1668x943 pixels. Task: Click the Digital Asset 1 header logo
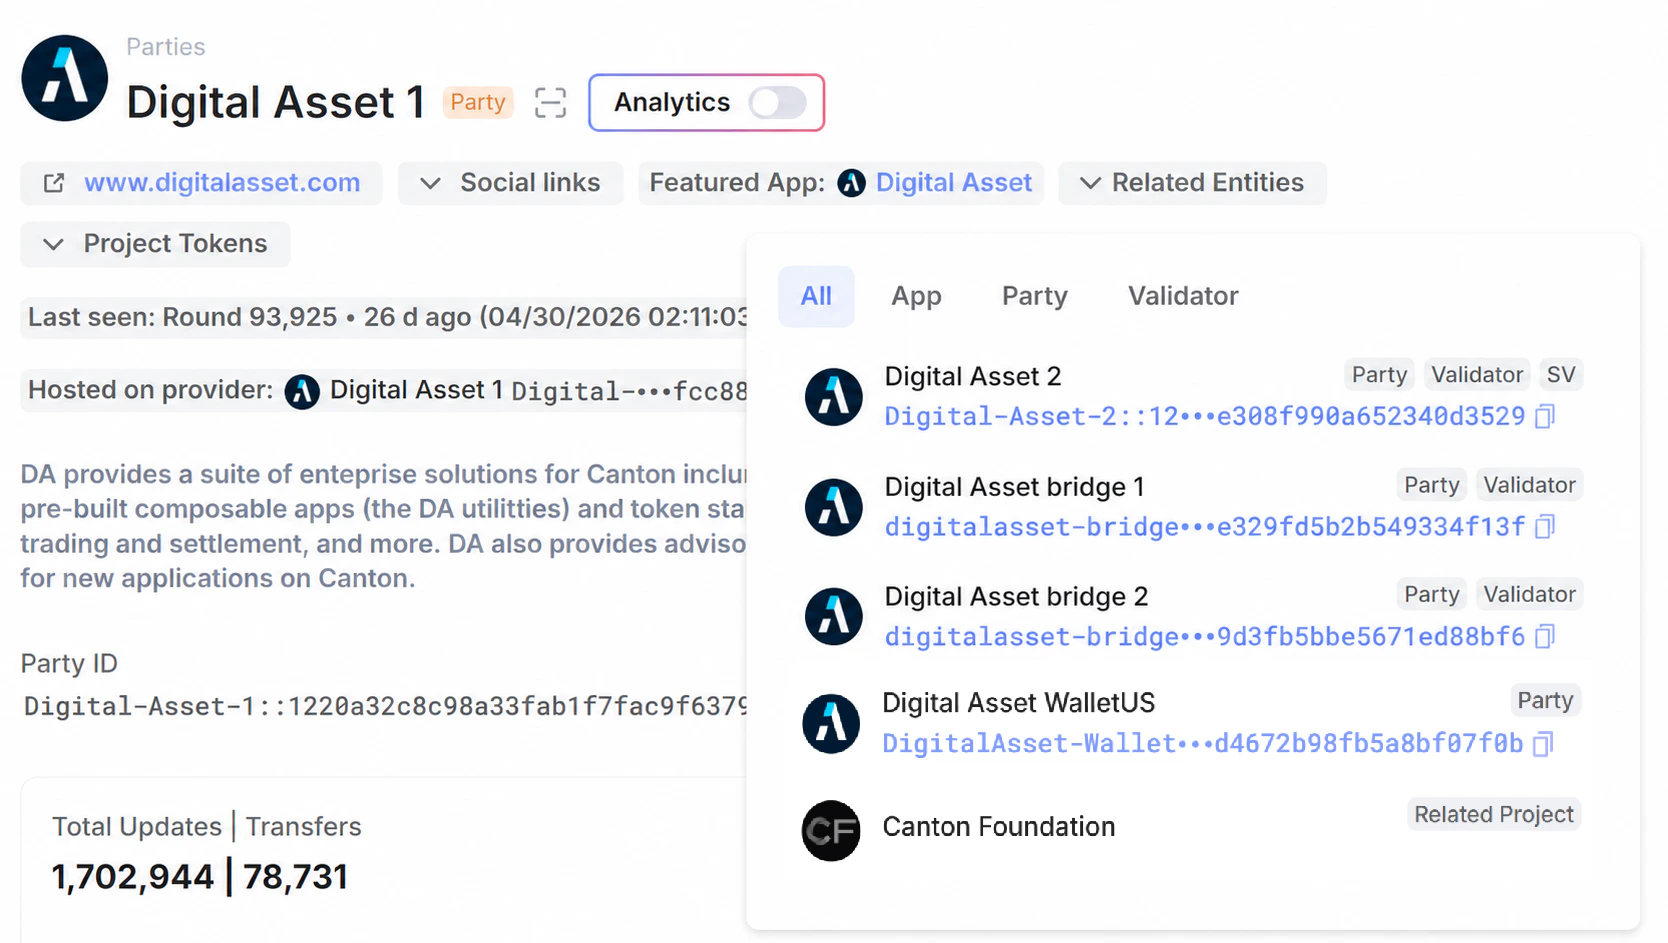click(64, 78)
